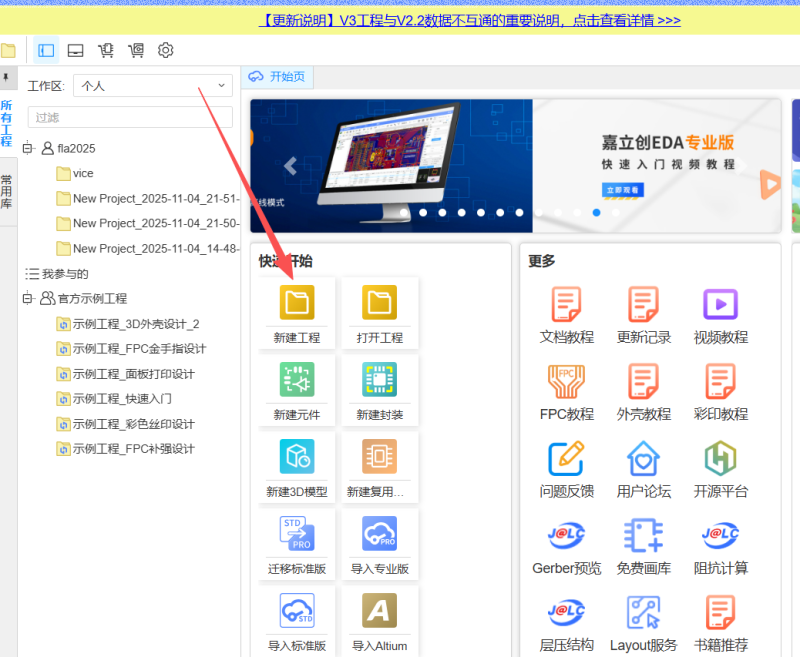Collapse the 官方示例工程 tree node
The height and width of the screenshot is (657, 800).
pos(28,298)
